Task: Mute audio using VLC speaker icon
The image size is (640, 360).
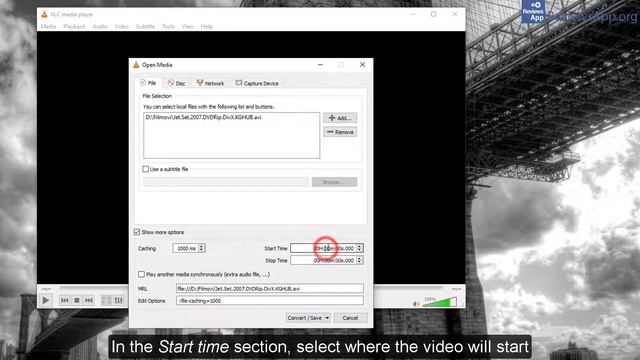Action: point(416,304)
